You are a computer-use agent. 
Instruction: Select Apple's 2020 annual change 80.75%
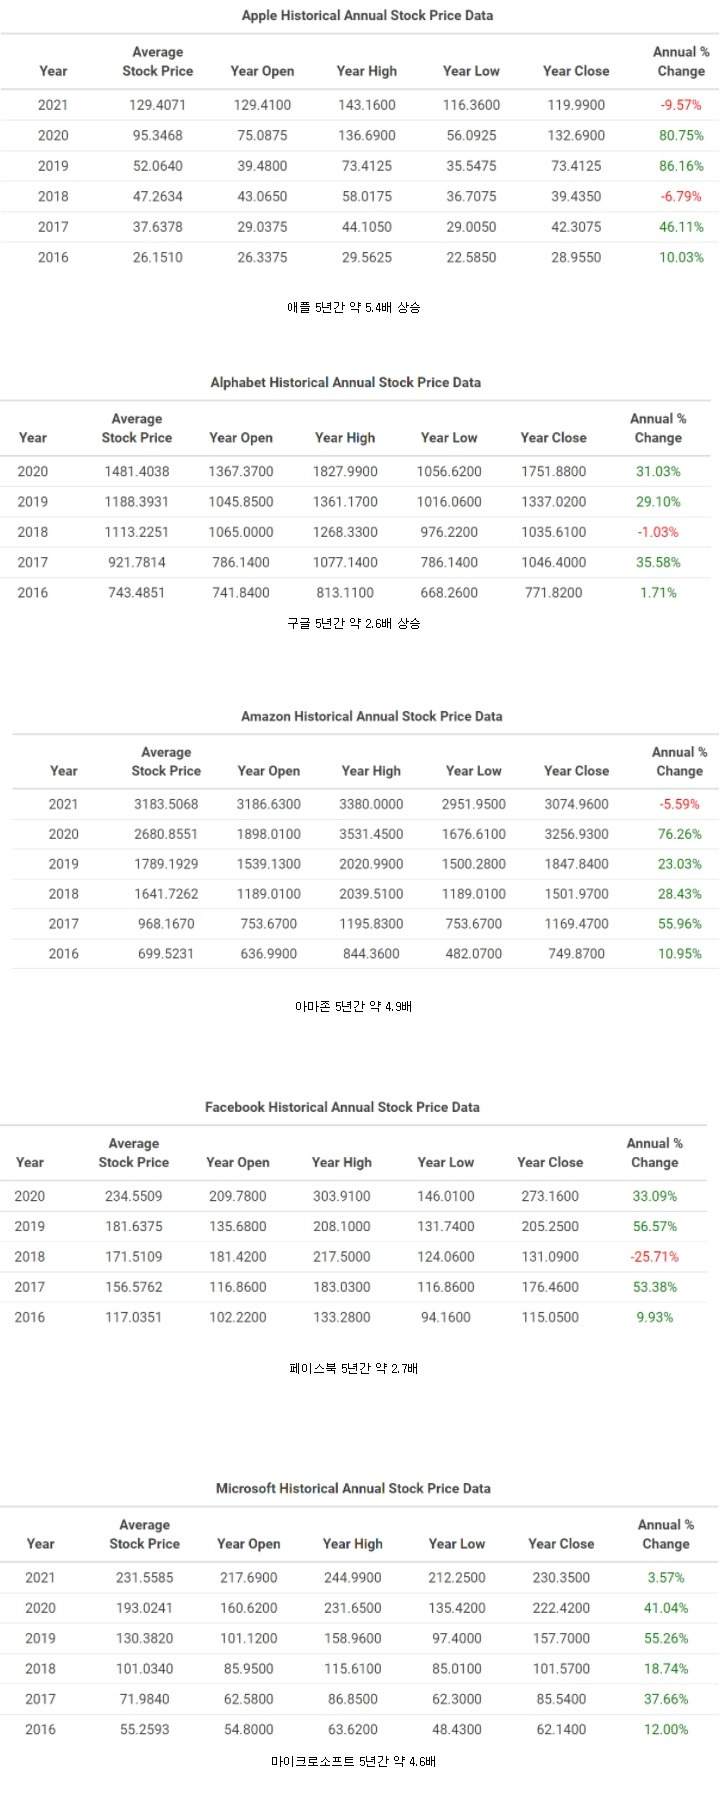pyautogui.click(x=681, y=135)
